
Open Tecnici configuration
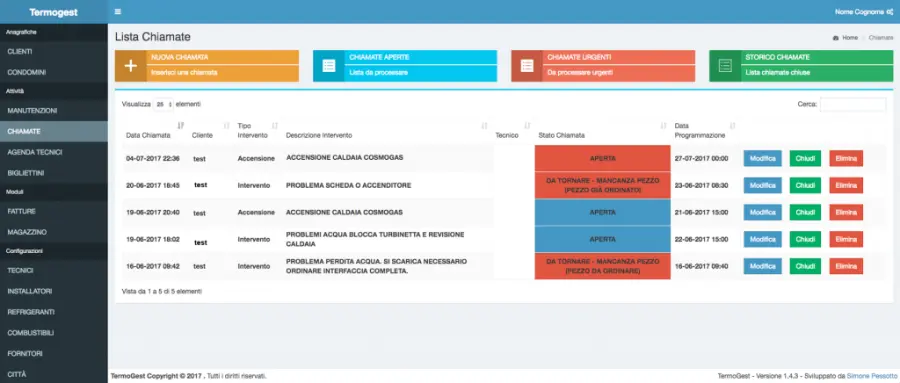pyautogui.click(x=54, y=270)
